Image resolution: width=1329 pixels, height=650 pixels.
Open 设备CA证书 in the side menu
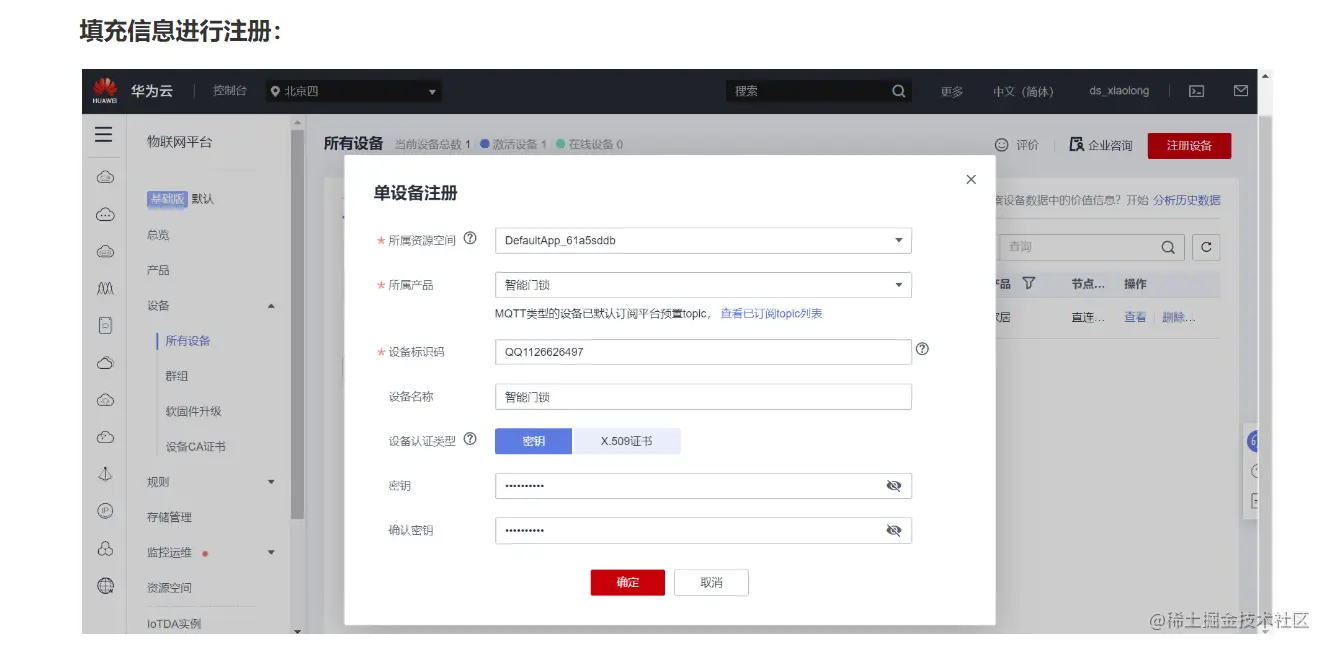(195, 447)
